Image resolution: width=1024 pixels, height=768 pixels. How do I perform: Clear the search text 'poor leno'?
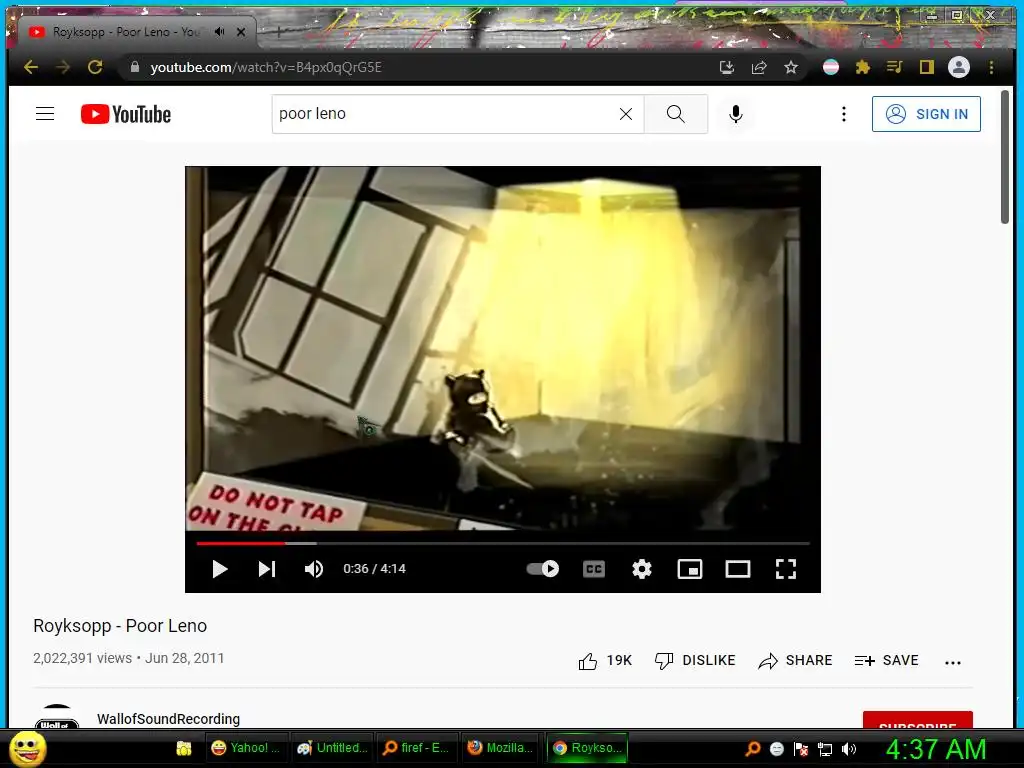pyautogui.click(x=626, y=114)
